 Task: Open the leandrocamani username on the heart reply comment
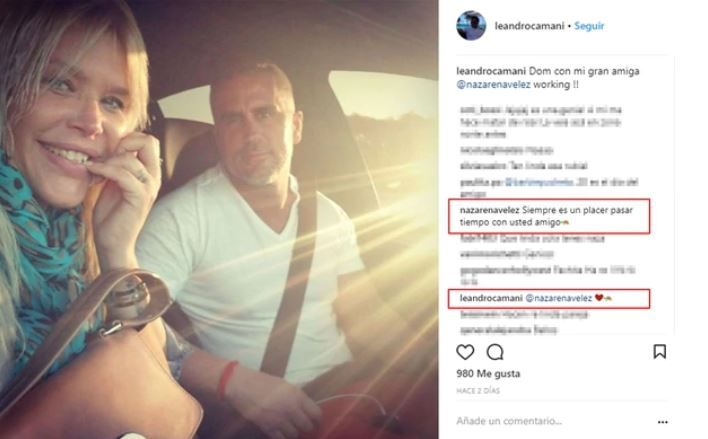point(491,298)
